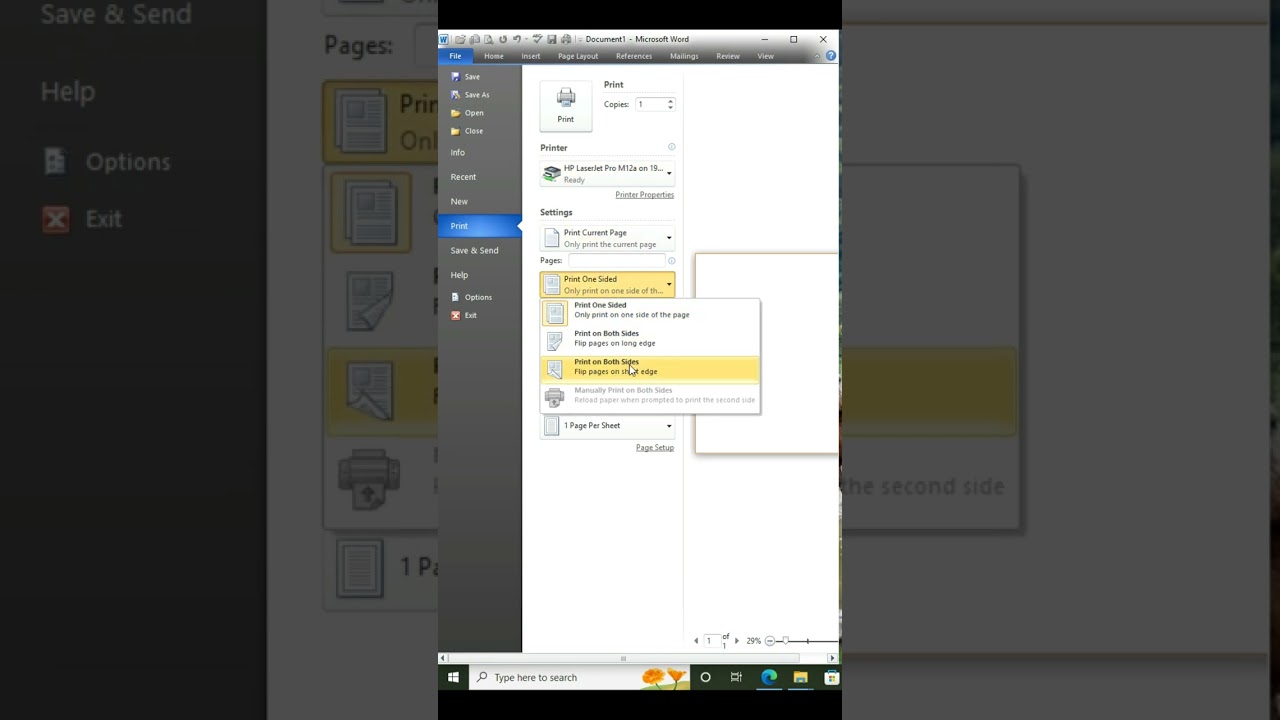
Task: Open the Page Setup link
Action: point(655,448)
